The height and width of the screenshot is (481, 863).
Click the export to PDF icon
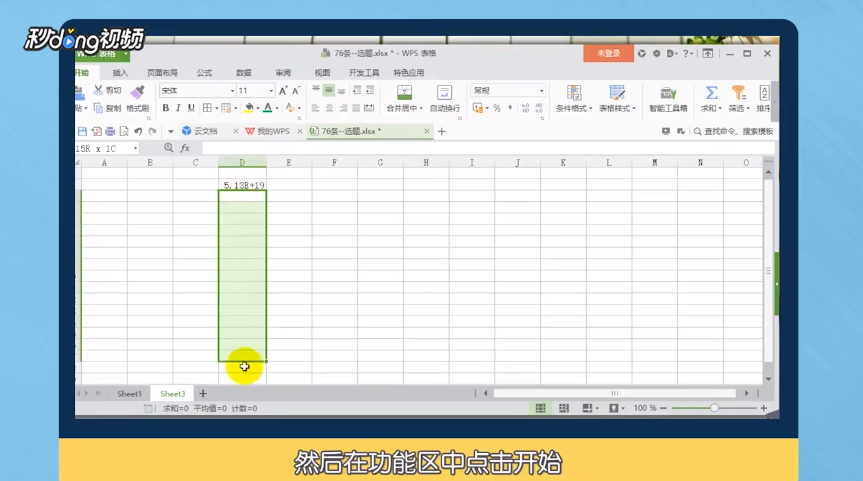[96, 131]
